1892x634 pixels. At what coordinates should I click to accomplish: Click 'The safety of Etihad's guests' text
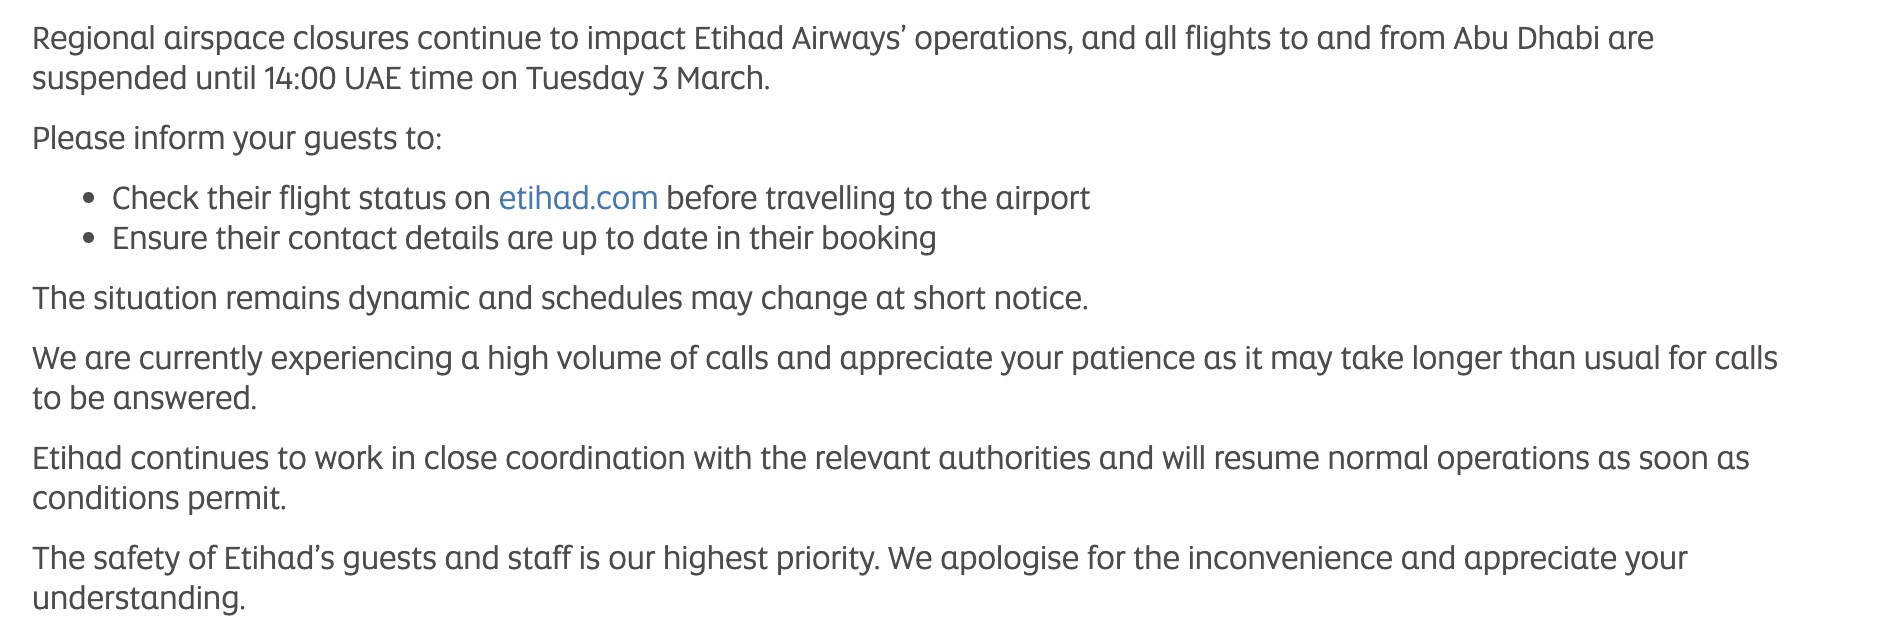(232, 558)
